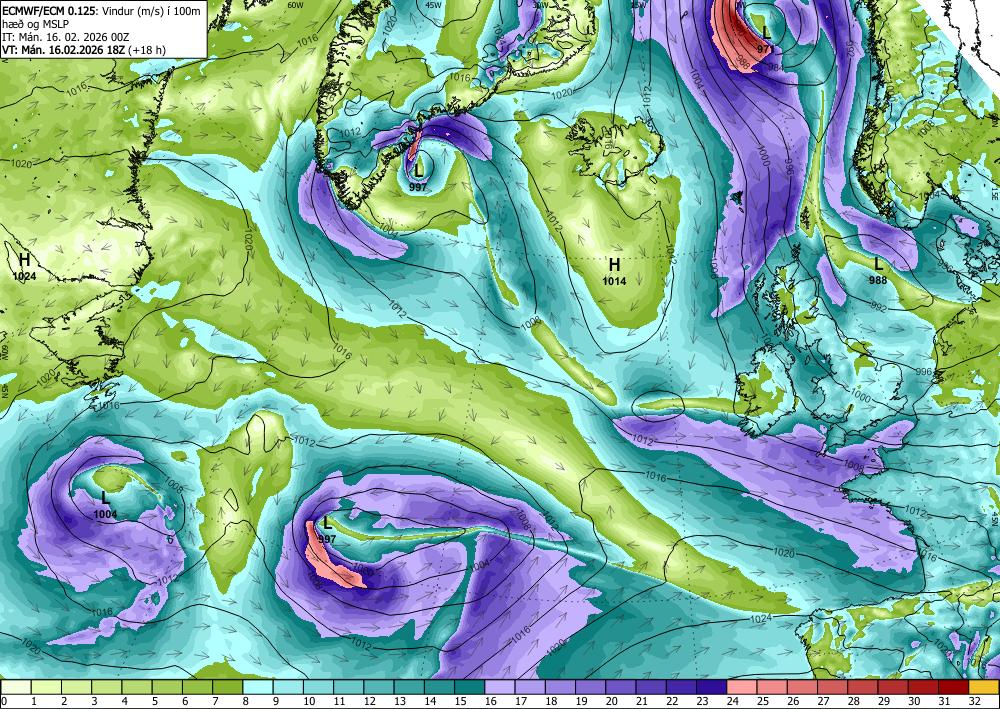The height and width of the screenshot is (709, 1000).
Task: Pick the yellow-orange 32+ m/s legend swatch
Action: 984,687
